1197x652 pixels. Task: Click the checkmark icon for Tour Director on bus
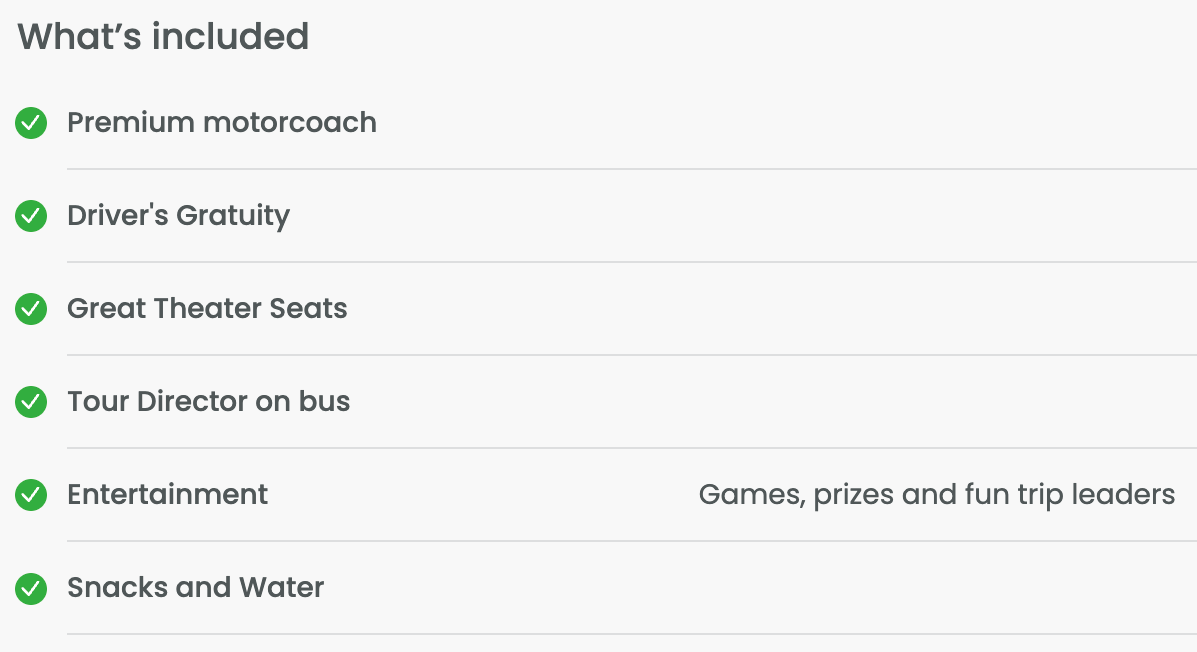pos(31,402)
